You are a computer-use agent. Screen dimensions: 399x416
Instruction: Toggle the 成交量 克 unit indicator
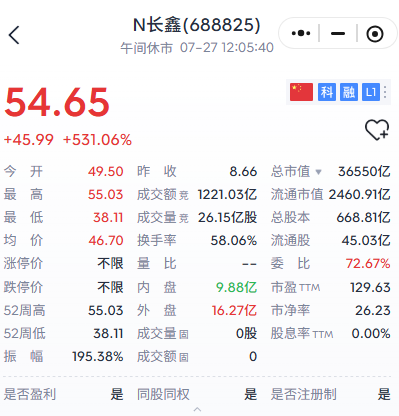click(184, 218)
